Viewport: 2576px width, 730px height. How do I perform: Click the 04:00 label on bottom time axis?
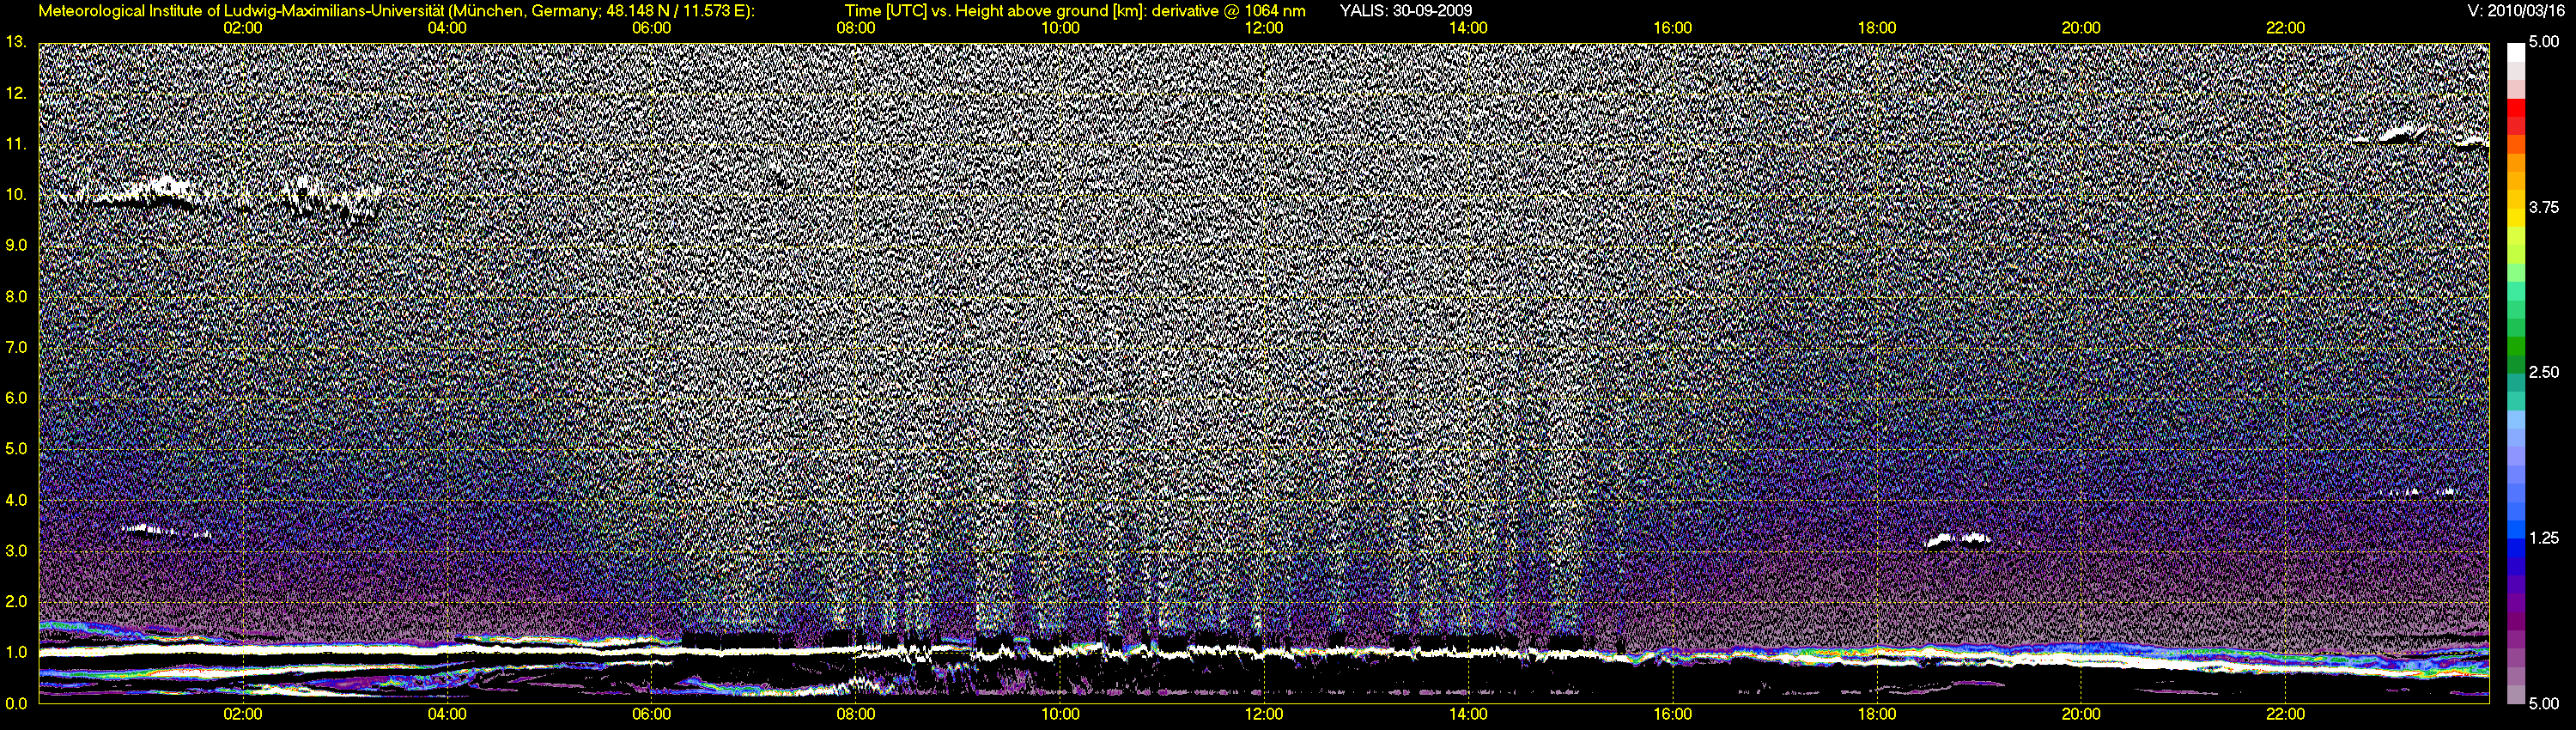coord(447,714)
